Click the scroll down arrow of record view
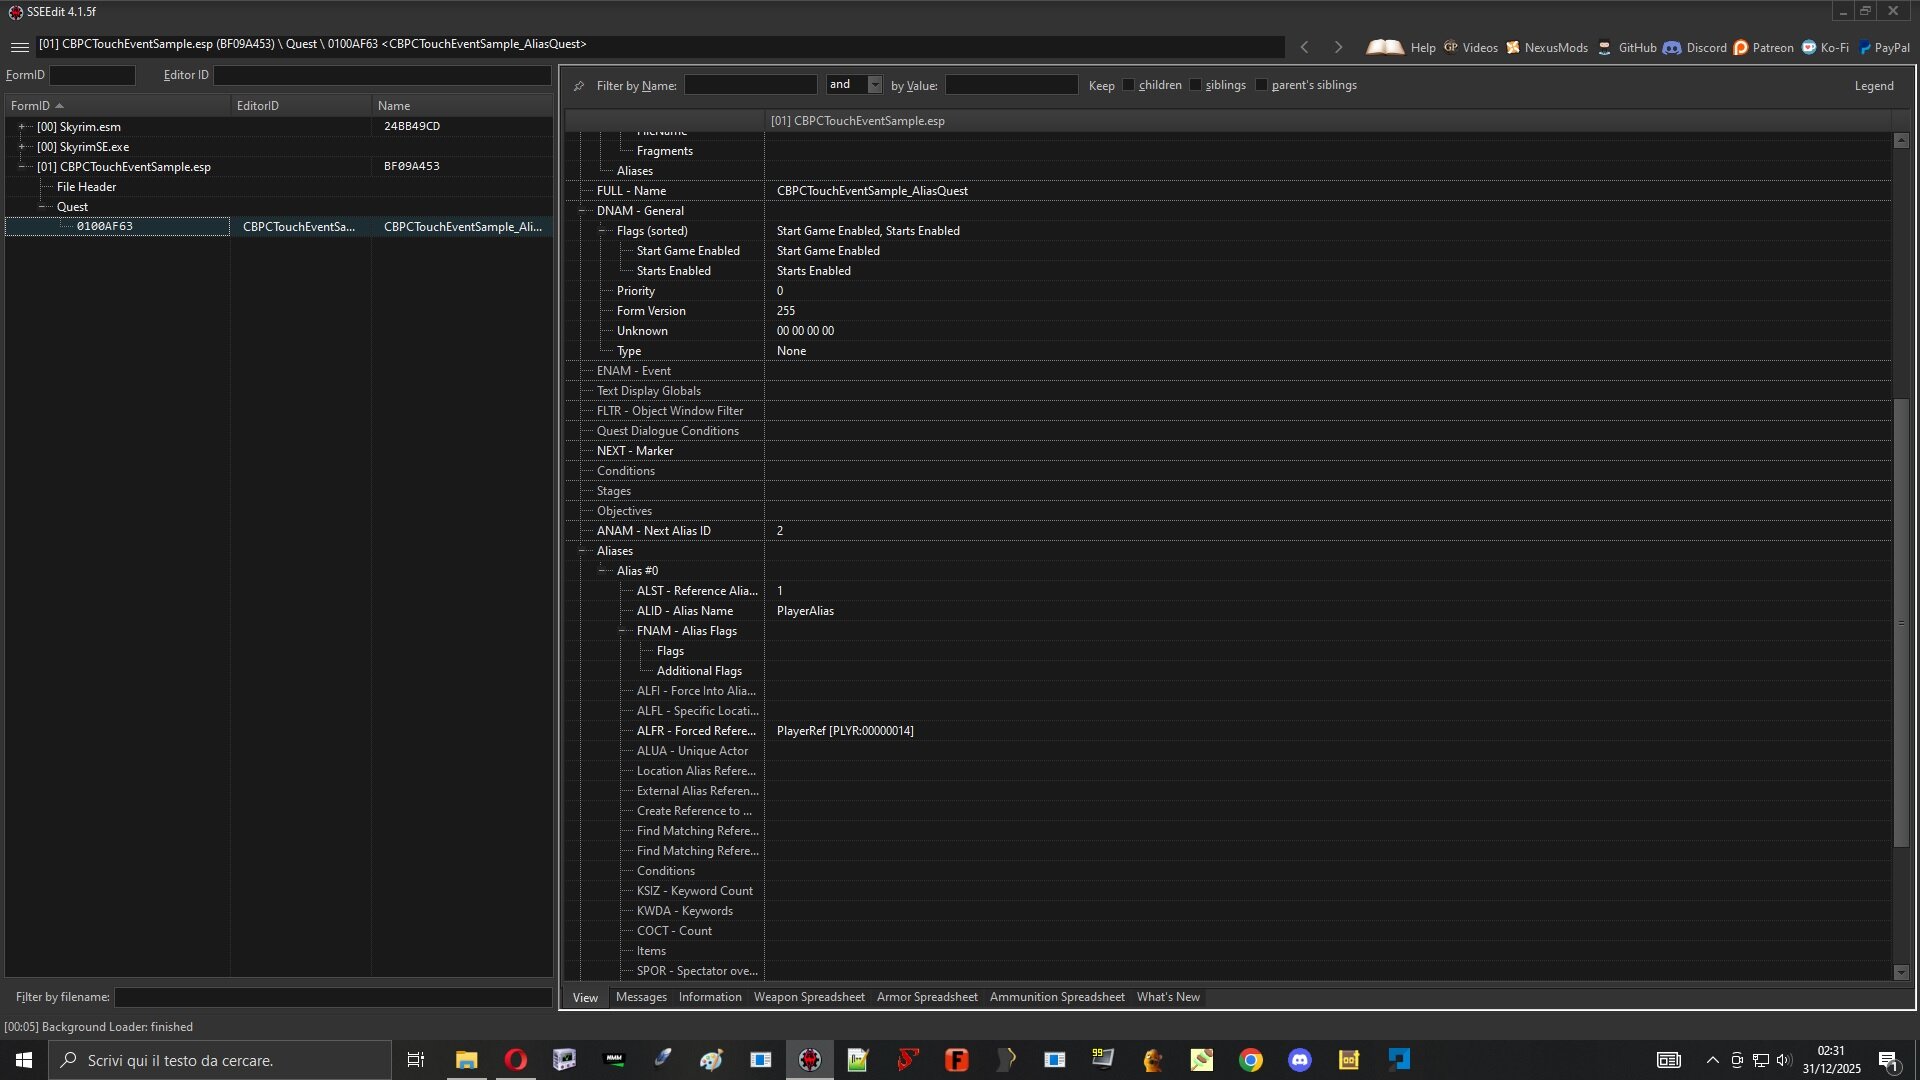Screen dimensions: 1920x1080 1901,972
